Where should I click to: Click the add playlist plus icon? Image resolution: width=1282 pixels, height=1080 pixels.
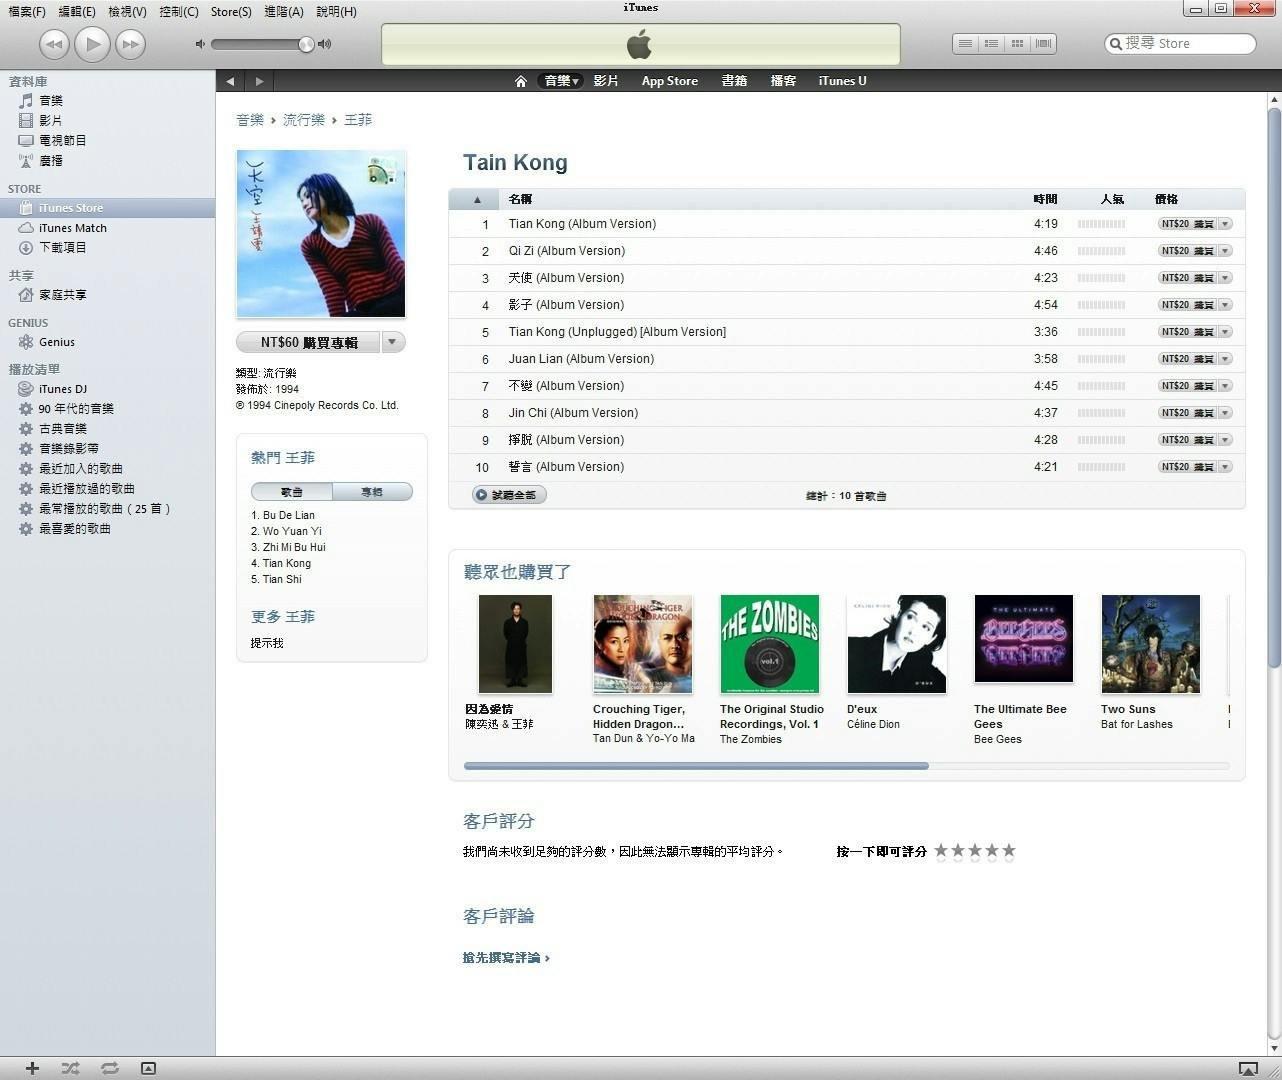pos(32,1068)
